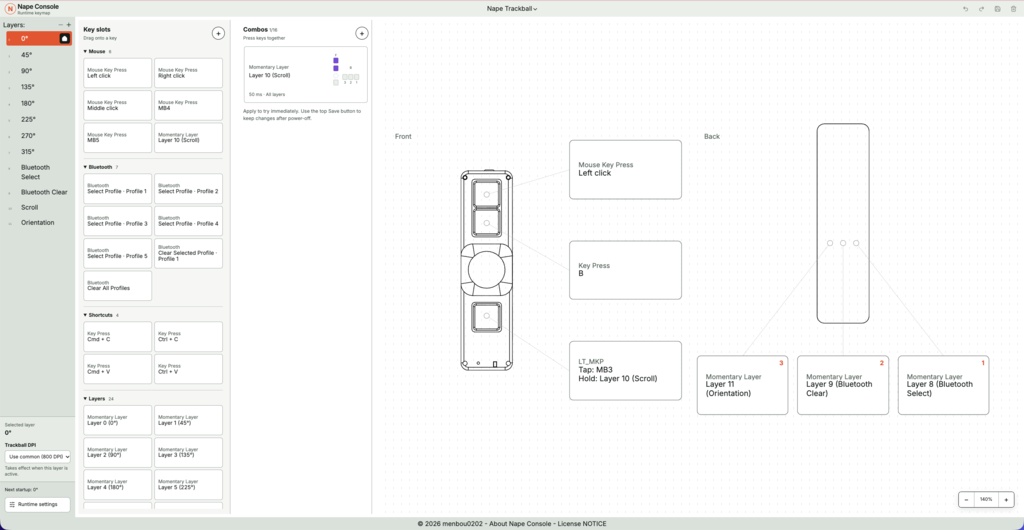The height and width of the screenshot is (530, 1024).
Task: Zoom out the canvas with minus button
Action: 967,499
